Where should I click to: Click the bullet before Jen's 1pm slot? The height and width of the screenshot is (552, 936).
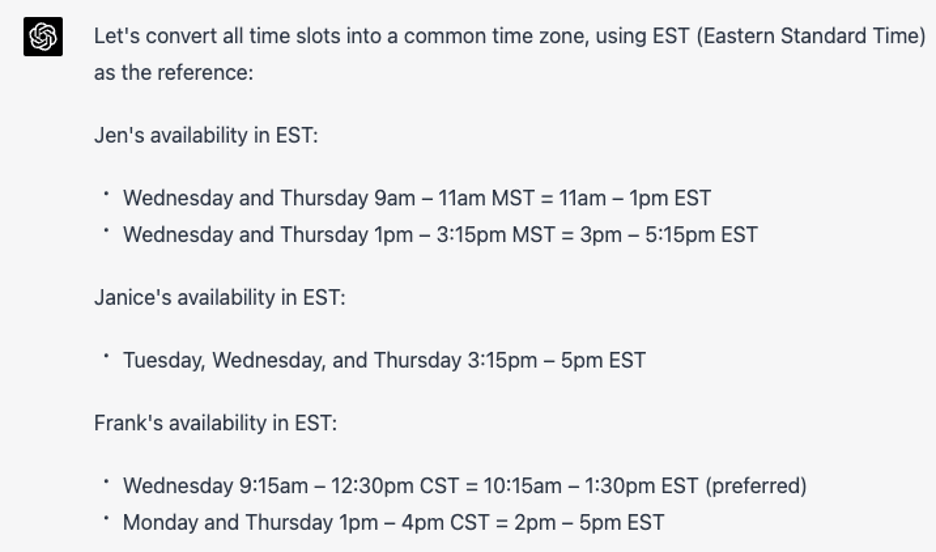(x=106, y=230)
